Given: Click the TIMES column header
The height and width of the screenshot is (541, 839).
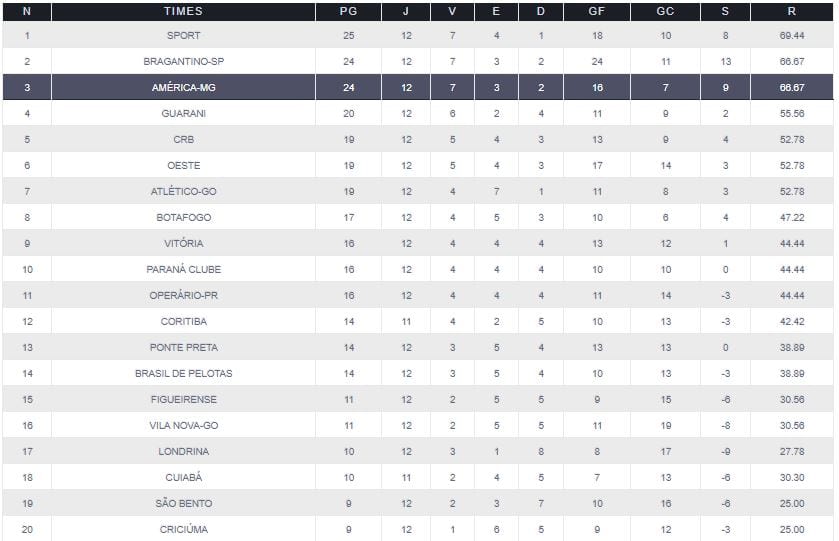Looking at the screenshot, I should (183, 11).
